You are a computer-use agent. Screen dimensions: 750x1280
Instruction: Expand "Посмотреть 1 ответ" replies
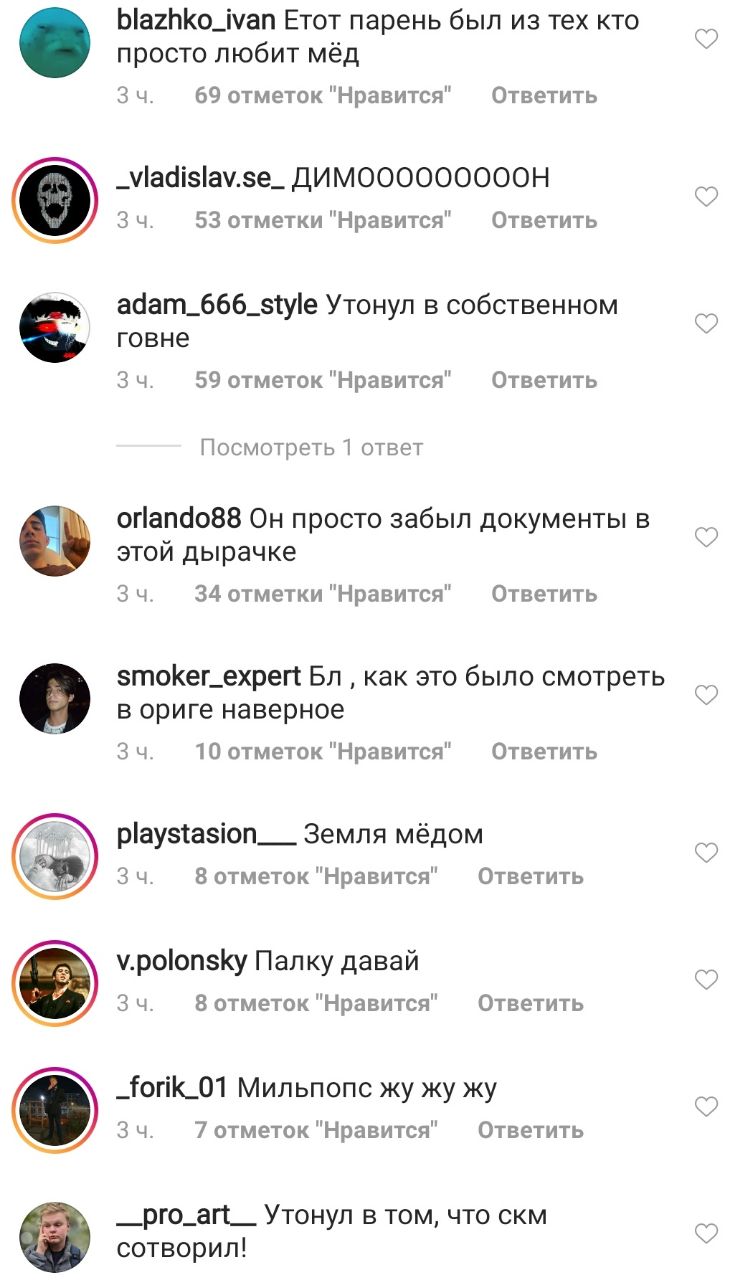[311, 447]
